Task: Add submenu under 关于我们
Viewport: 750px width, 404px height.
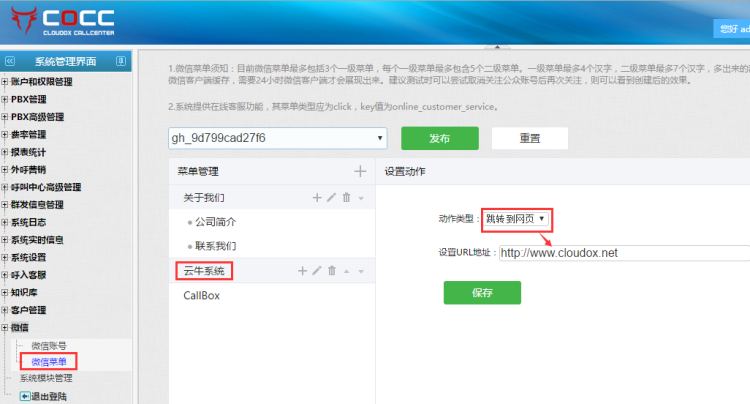Action: pos(317,198)
